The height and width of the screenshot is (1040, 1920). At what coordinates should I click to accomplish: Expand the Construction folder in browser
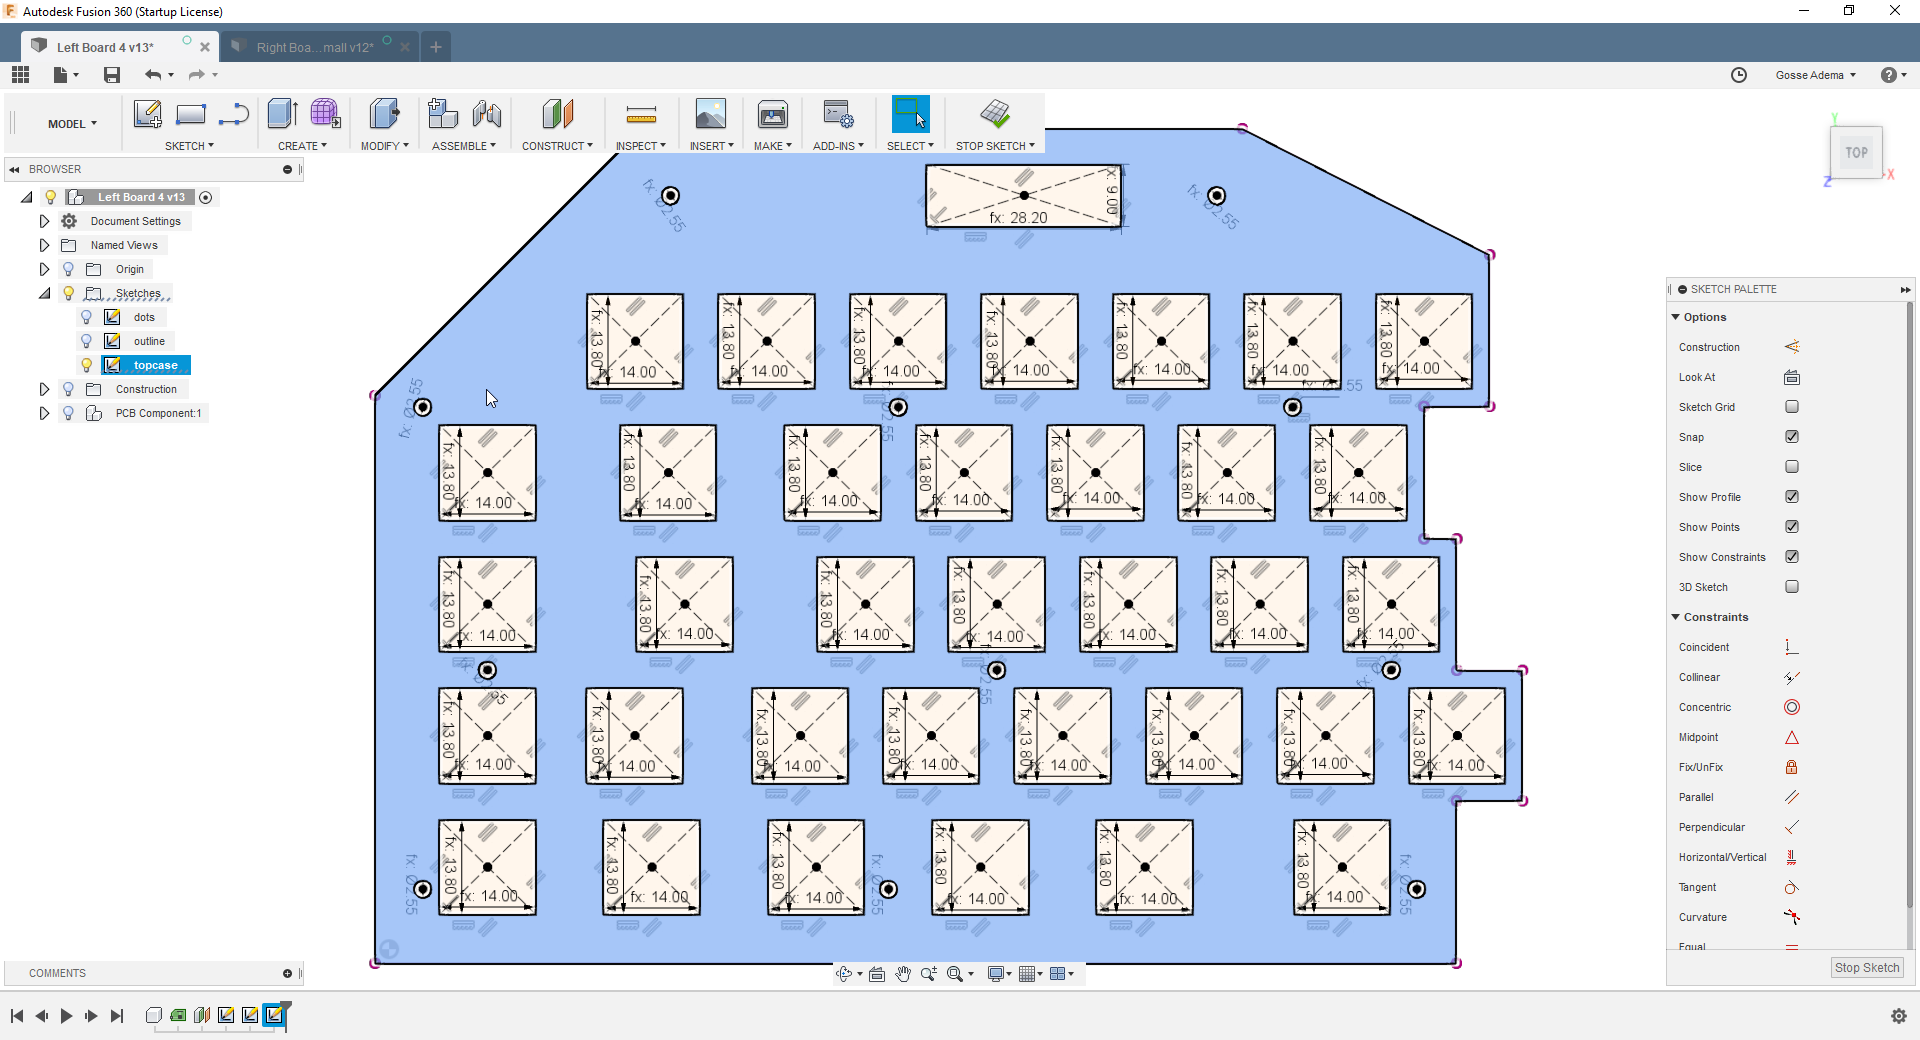click(x=44, y=389)
